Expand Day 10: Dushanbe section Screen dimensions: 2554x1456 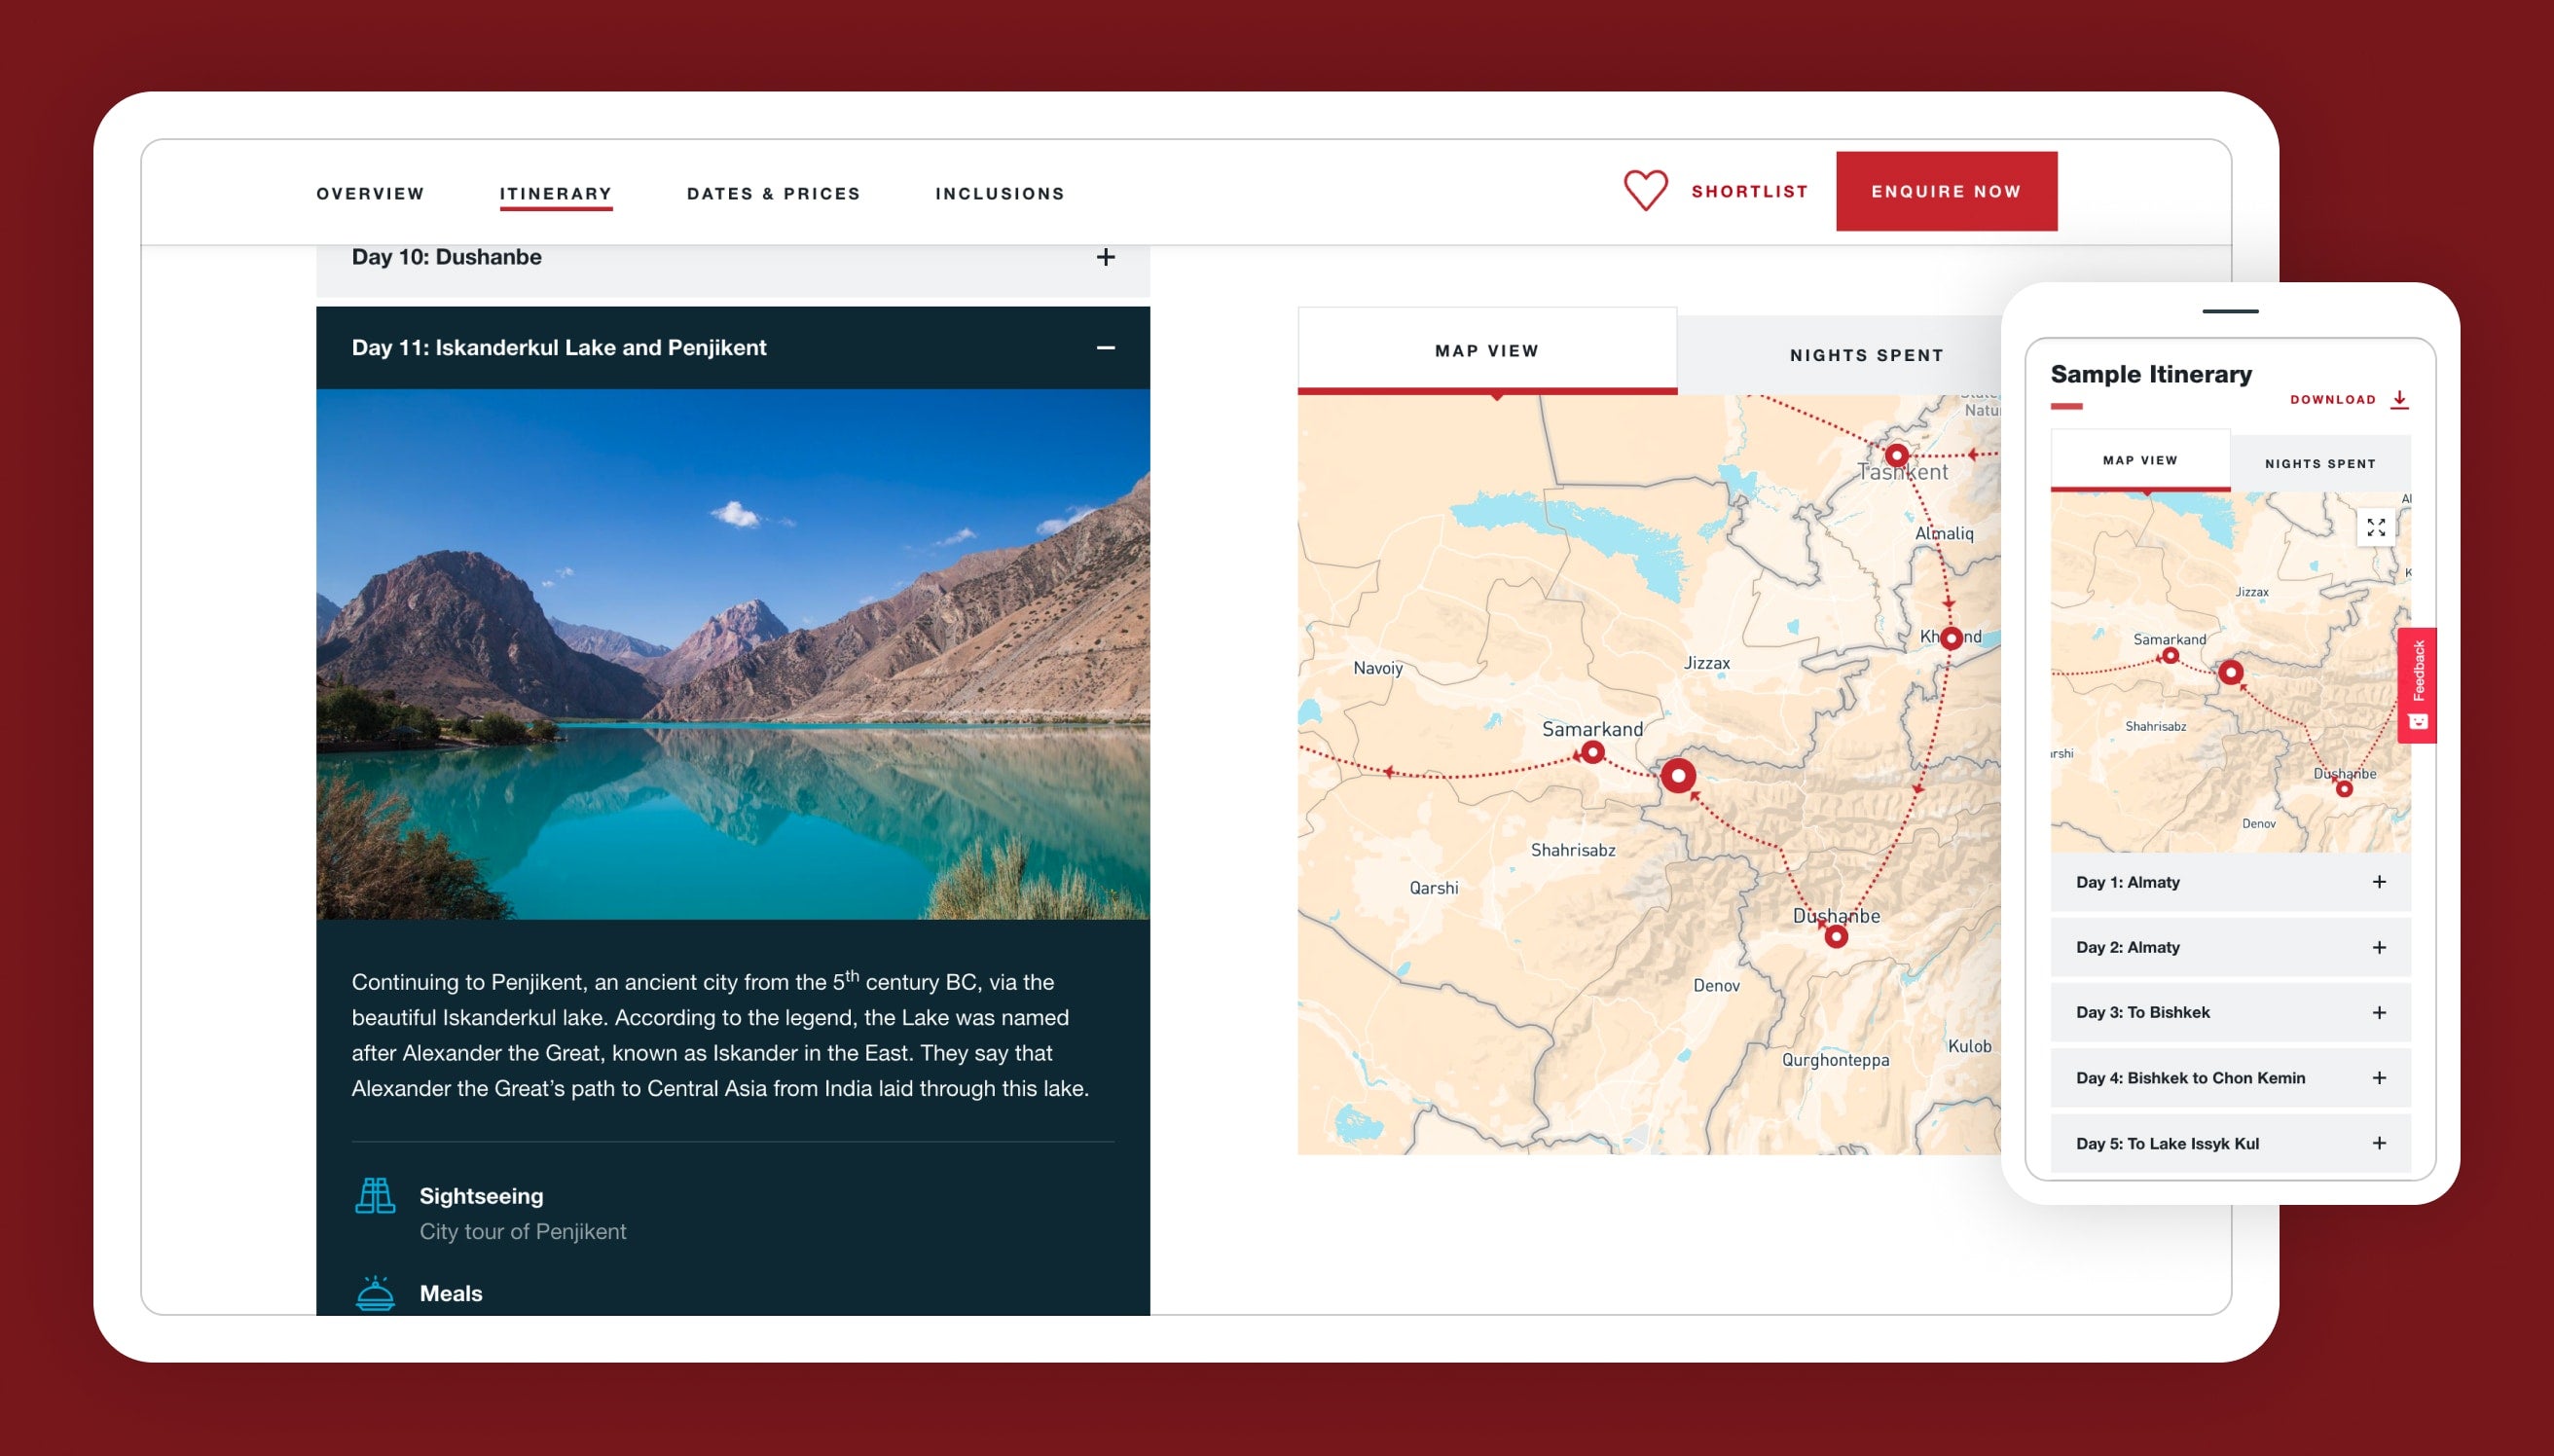tap(1105, 258)
